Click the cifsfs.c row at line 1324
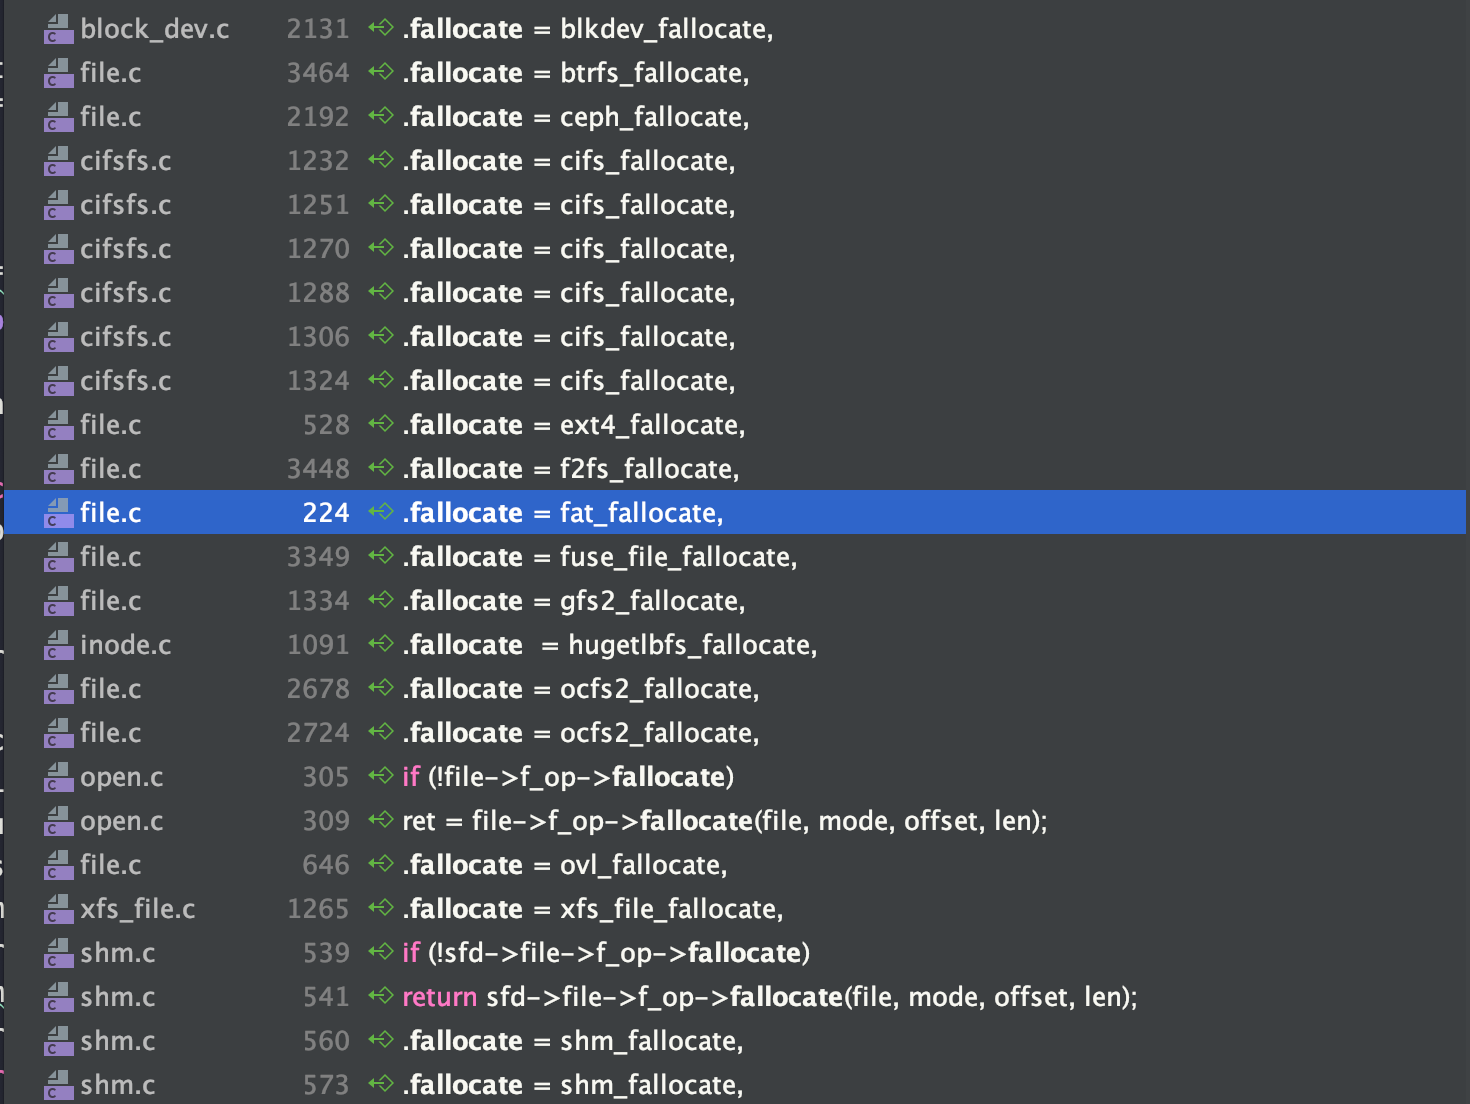The height and width of the screenshot is (1104, 1470). (736, 381)
